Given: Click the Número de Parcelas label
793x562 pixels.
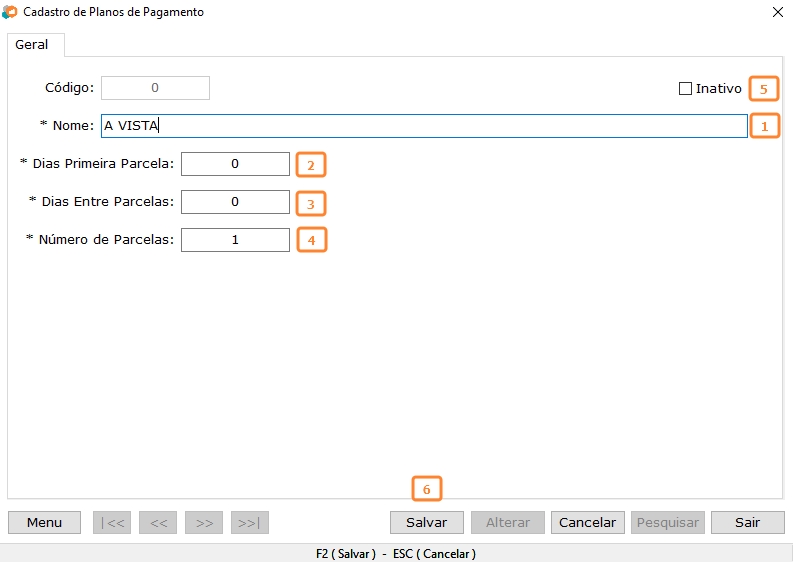Looking at the screenshot, I should point(106,240).
